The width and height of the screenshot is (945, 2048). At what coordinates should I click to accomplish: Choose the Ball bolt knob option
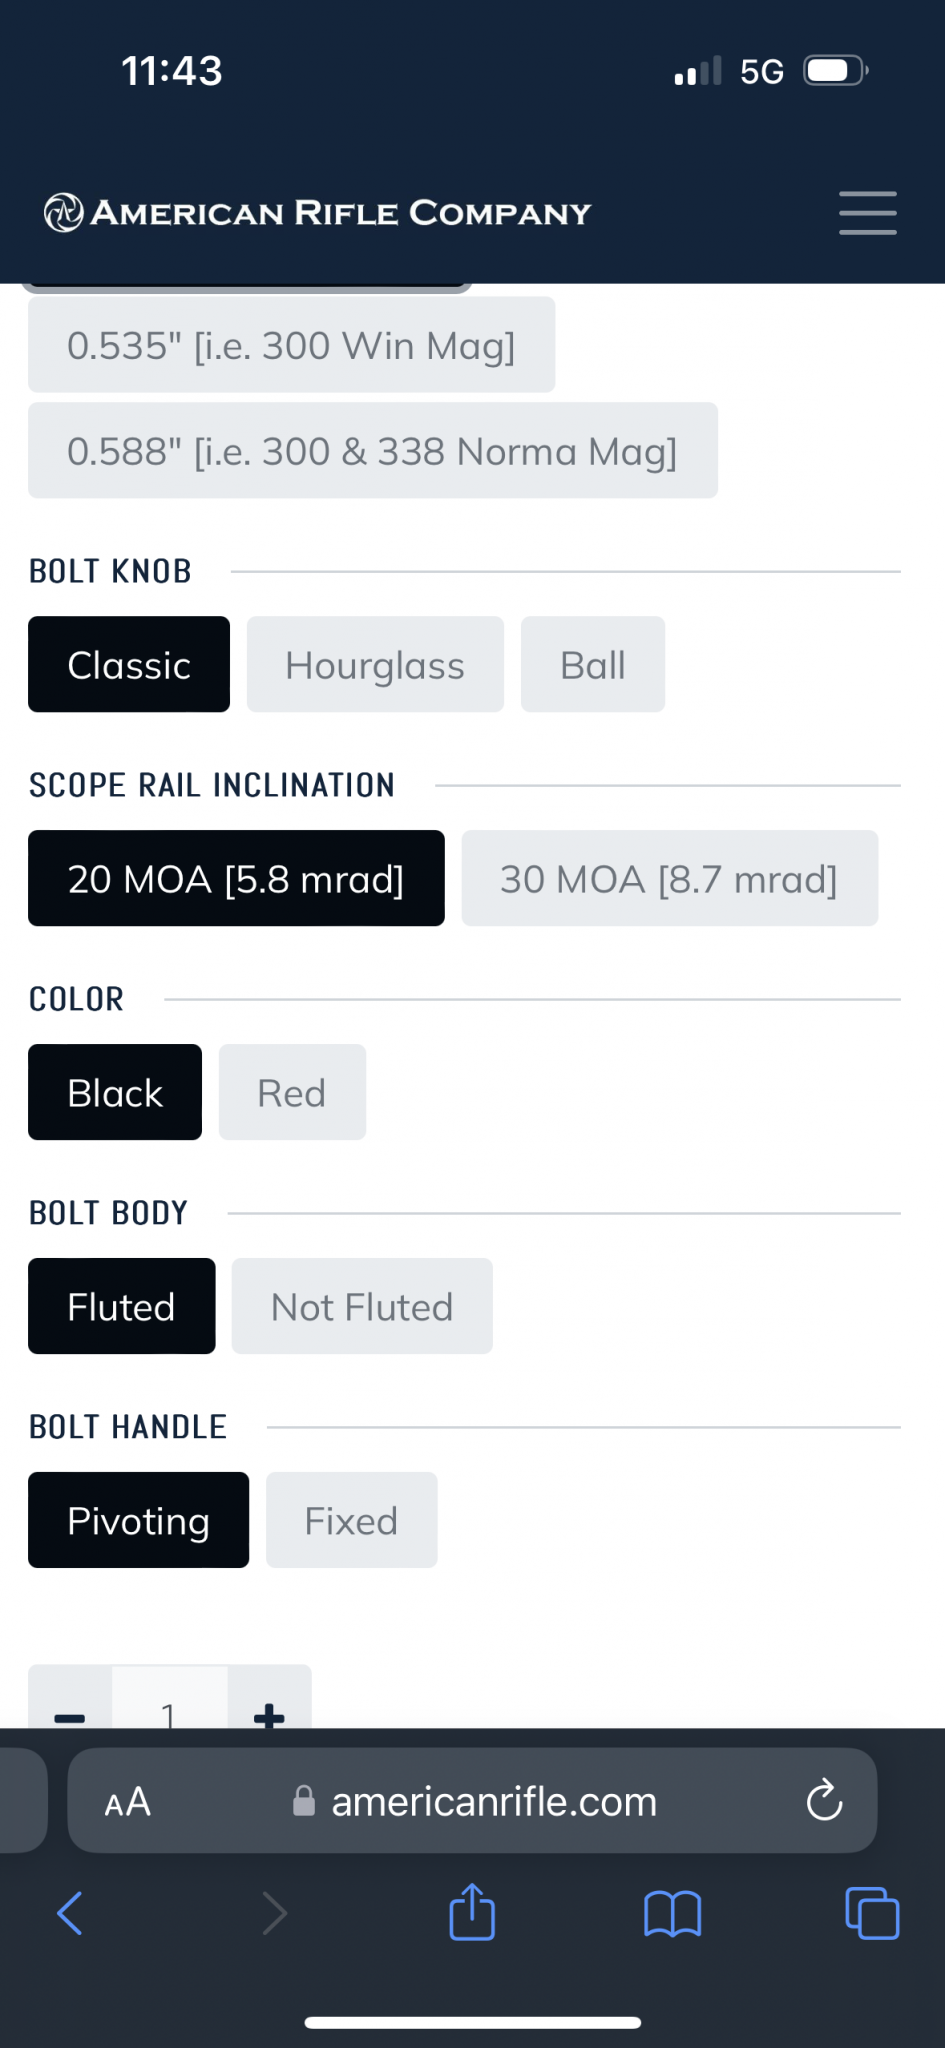(x=593, y=664)
